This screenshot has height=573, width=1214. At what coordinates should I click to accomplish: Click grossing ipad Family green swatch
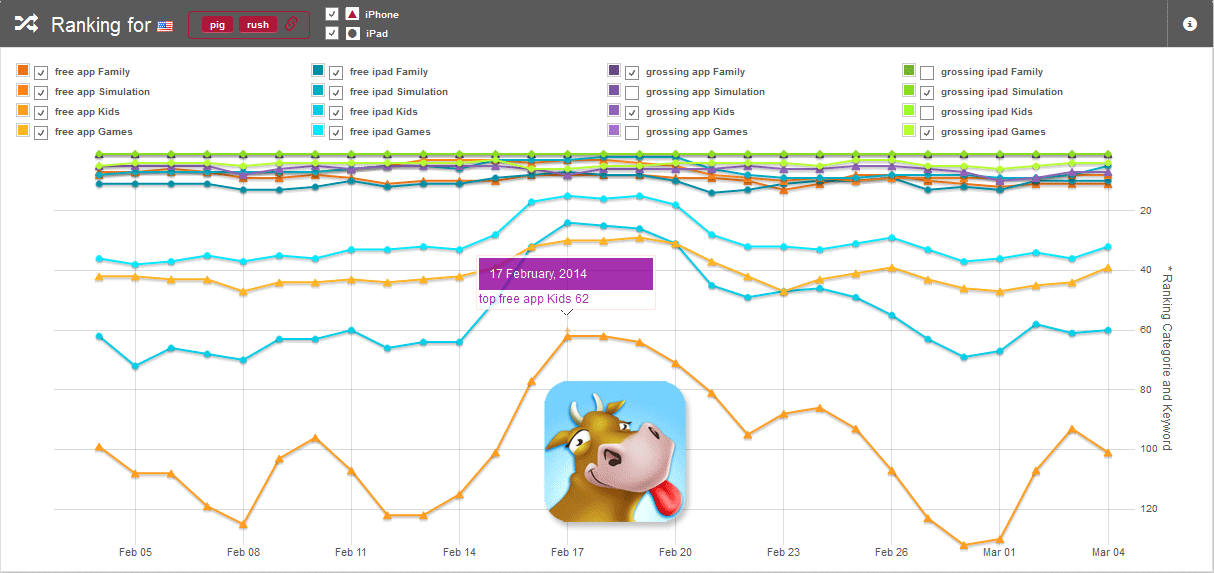[909, 70]
